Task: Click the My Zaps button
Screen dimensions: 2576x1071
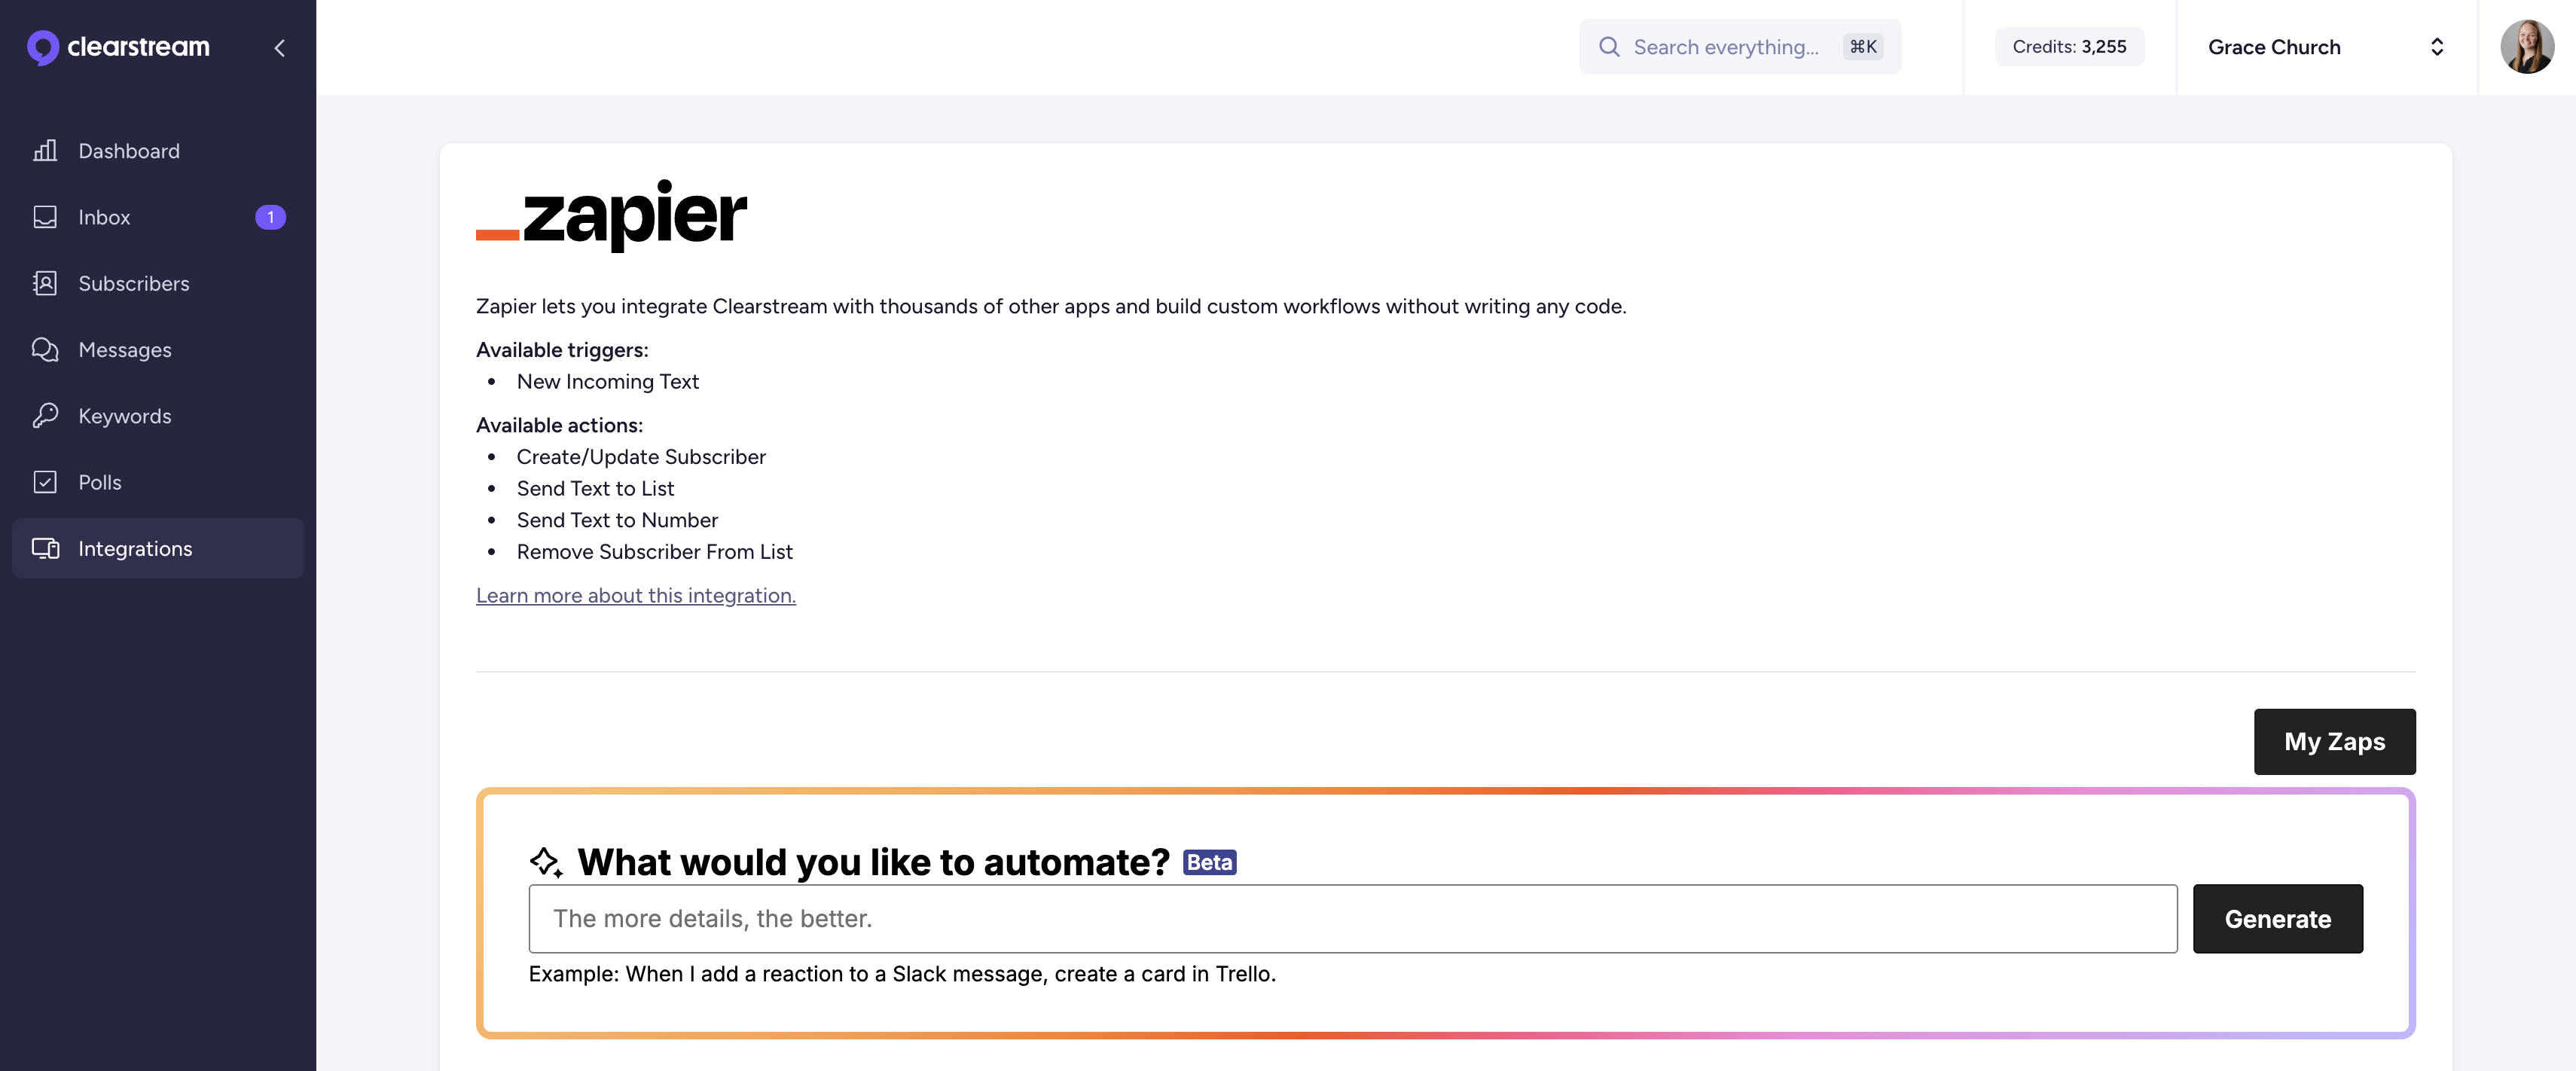Action: (x=2333, y=741)
